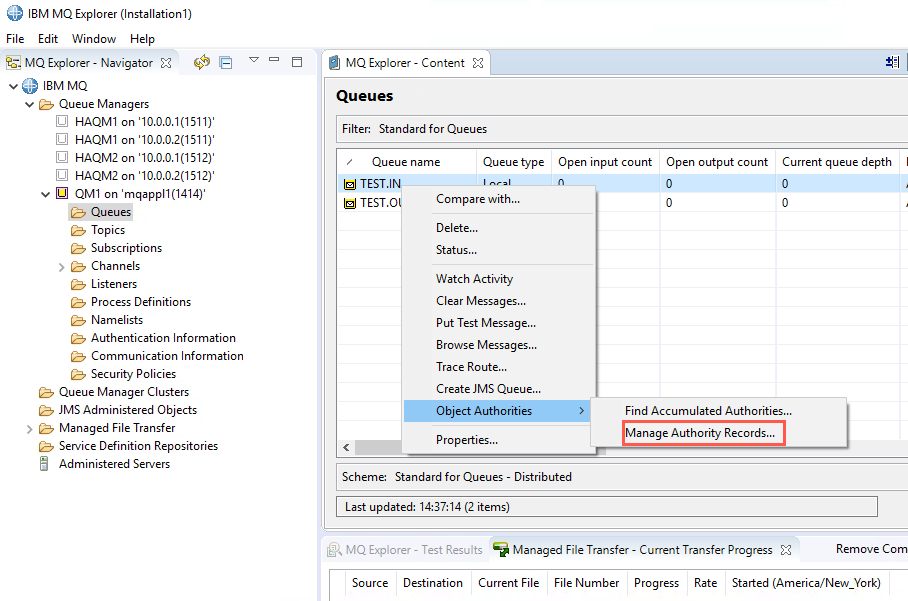Click icon of HAQM1 on '10.0.0.1(1511)'

[61, 122]
